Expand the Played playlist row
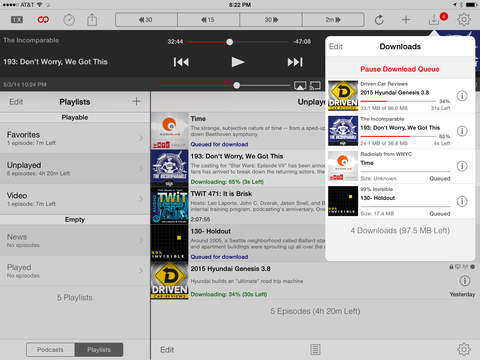Image resolution: width=480 pixels, height=360 pixels. click(75, 271)
